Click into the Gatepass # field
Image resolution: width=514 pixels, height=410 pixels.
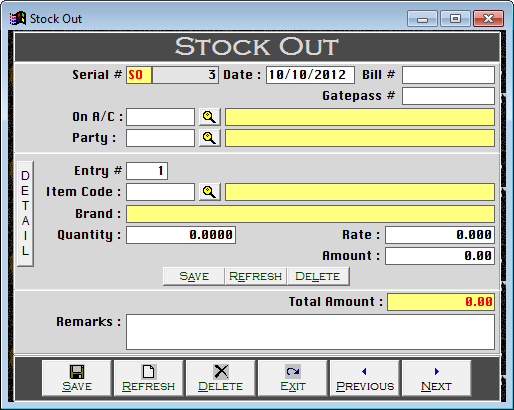click(448, 96)
